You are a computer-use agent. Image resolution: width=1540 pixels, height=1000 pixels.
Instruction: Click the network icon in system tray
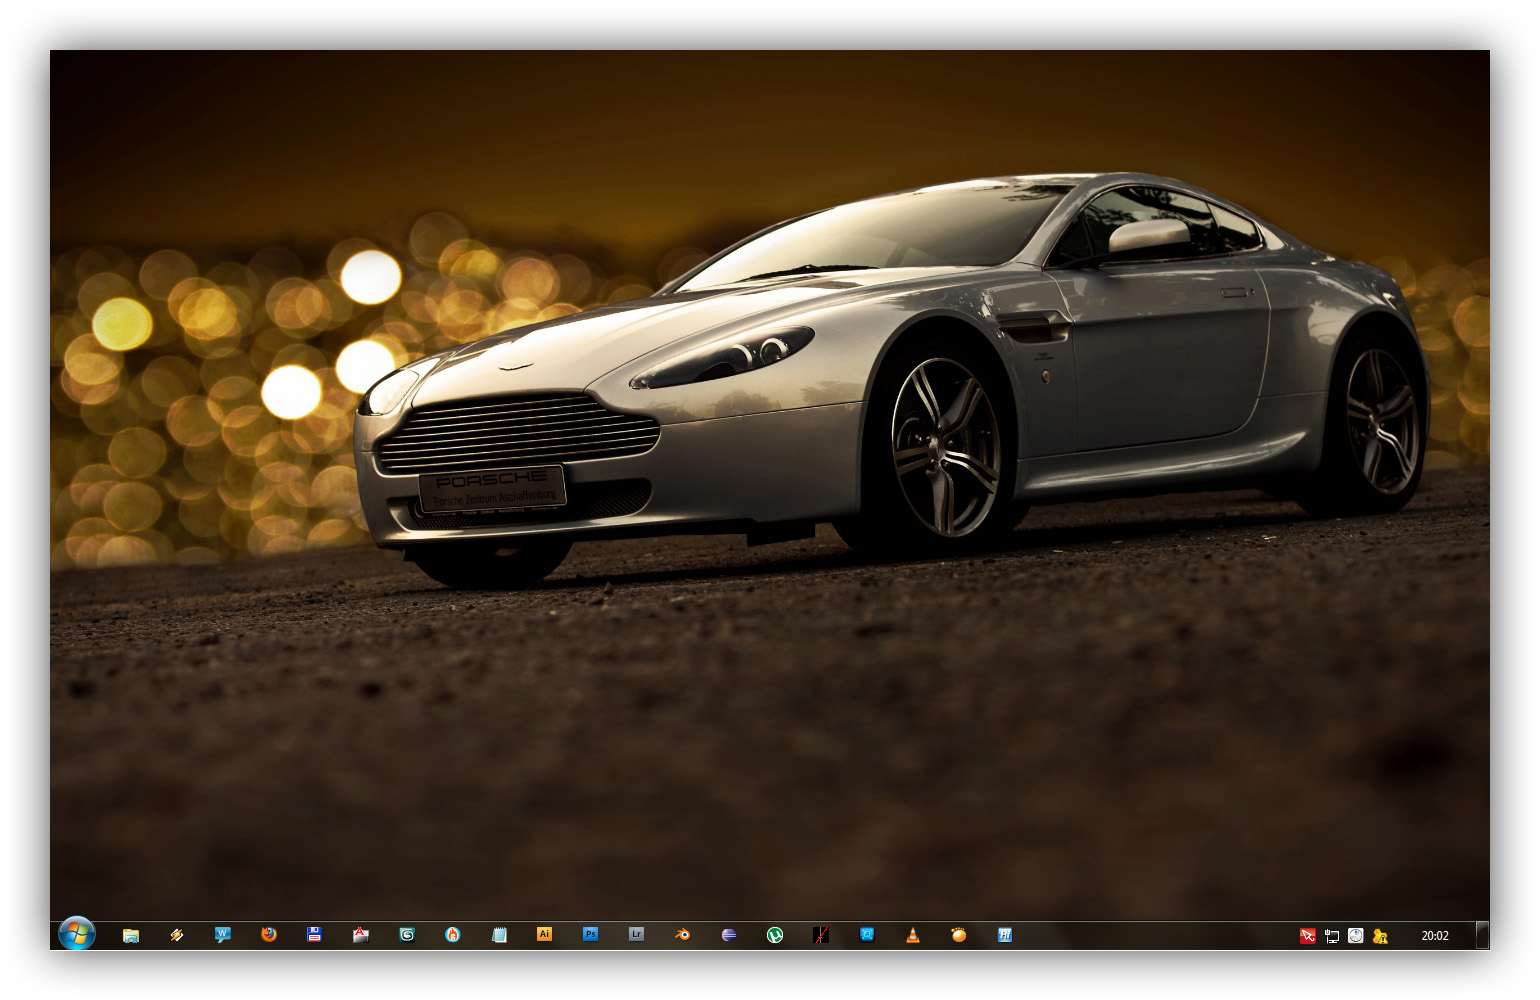1332,936
